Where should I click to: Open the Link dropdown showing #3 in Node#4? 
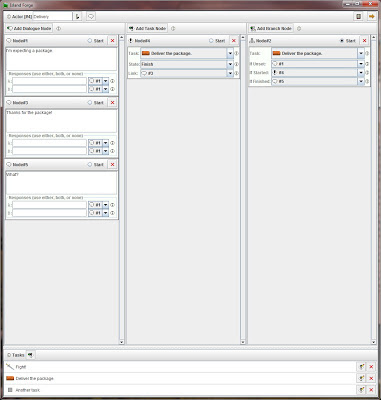pyautogui.click(x=230, y=73)
